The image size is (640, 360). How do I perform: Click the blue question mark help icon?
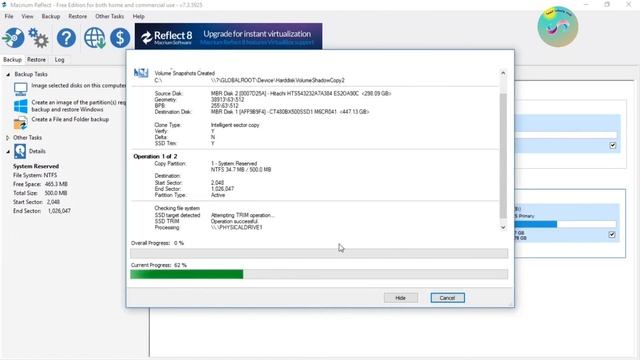66,38
